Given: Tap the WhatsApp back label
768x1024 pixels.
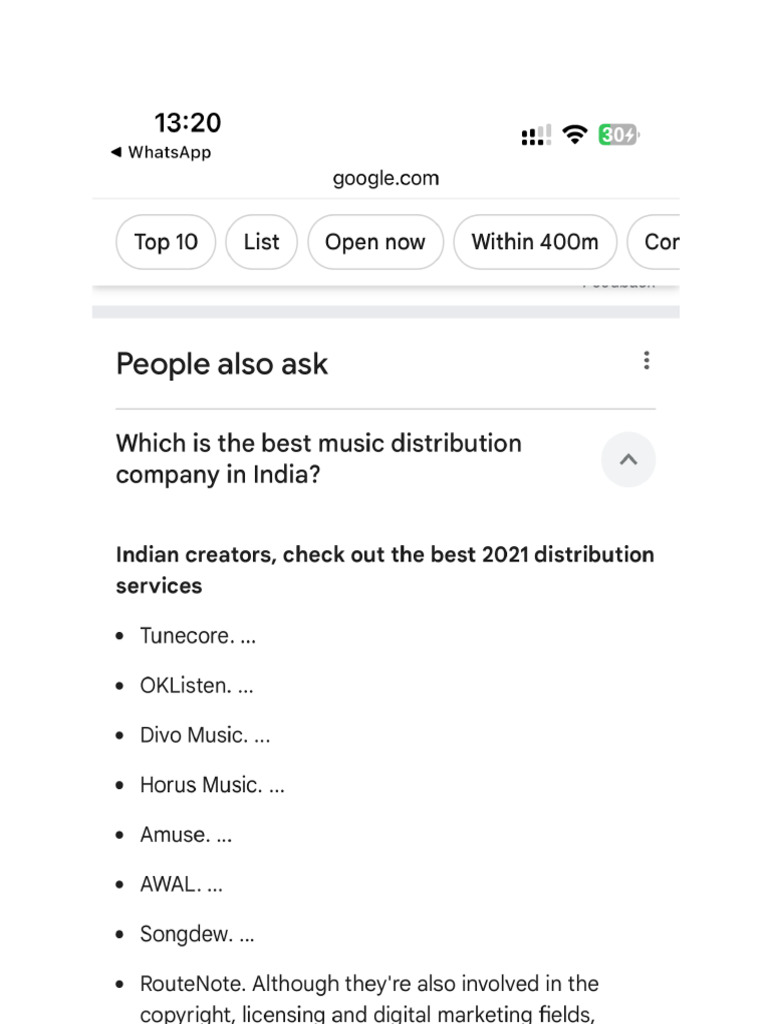Looking at the screenshot, I should pyautogui.click(x=169, y=152).
